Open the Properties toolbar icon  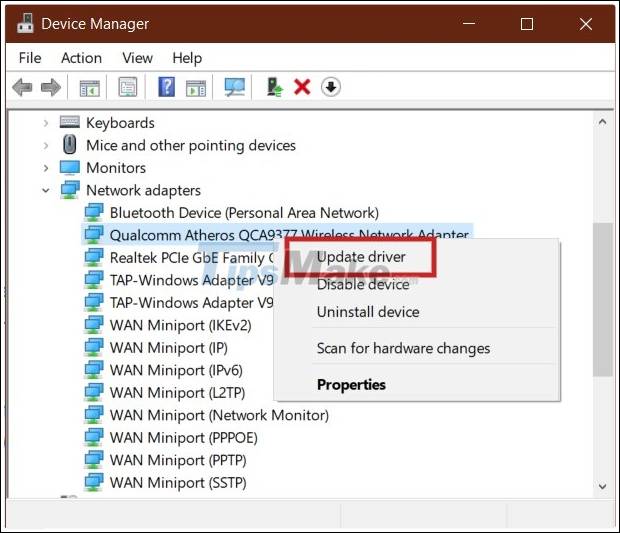(128, 87)
